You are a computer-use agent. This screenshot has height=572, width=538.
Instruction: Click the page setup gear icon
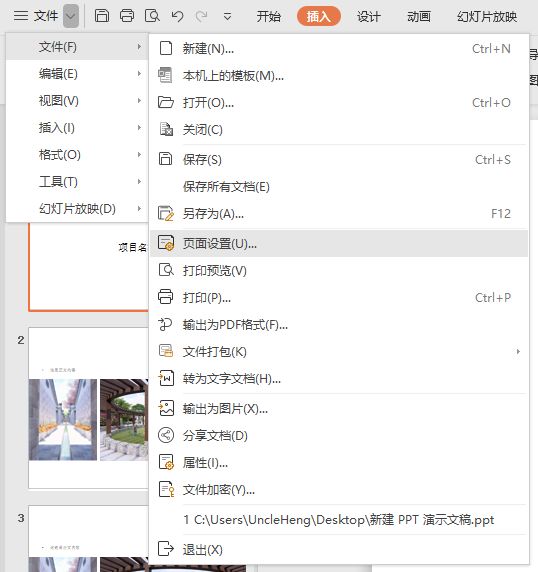tap(166, 243)
